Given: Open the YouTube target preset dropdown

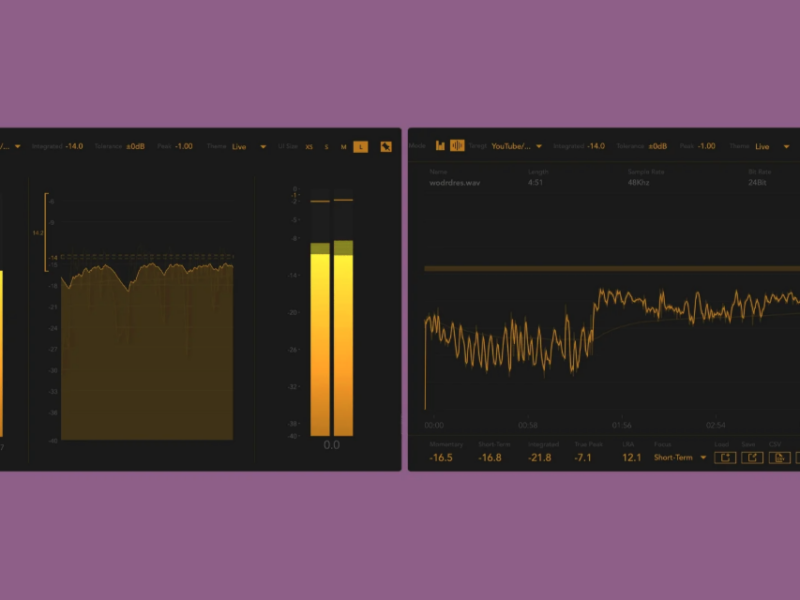Looking at the screenshot, I should (515, 145).
